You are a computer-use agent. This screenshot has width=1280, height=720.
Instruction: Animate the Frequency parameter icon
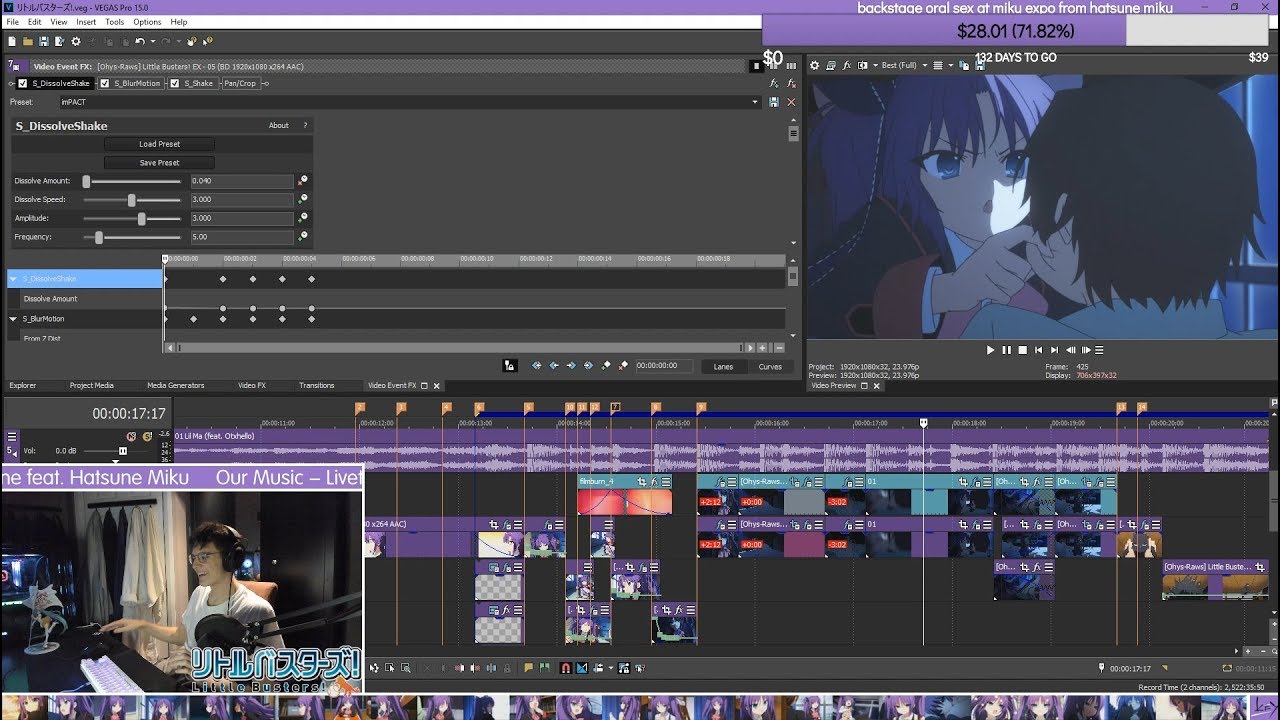302,237
